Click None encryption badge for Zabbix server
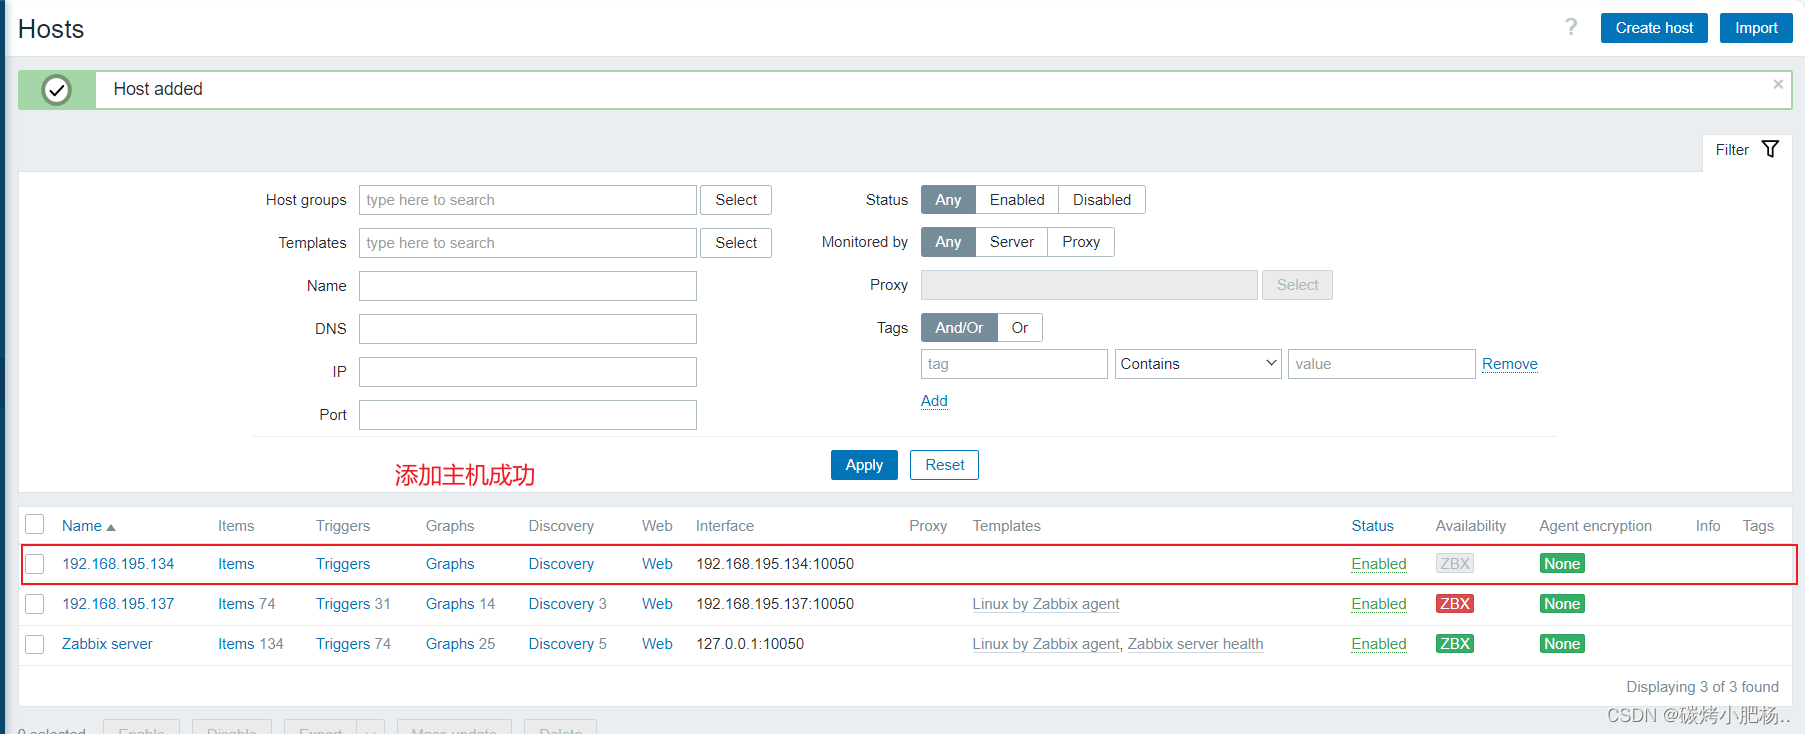 [1561, 644]
